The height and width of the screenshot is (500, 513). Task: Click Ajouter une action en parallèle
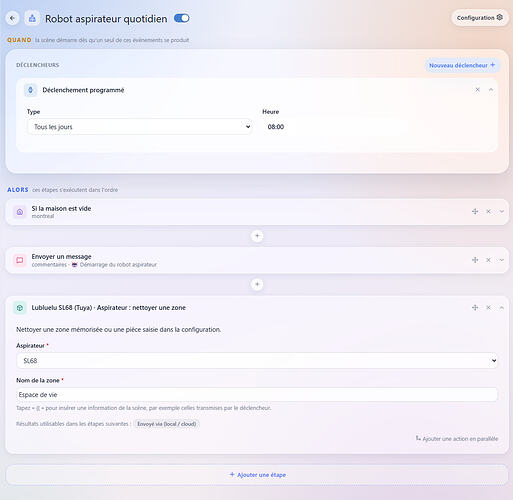point(457,439)
